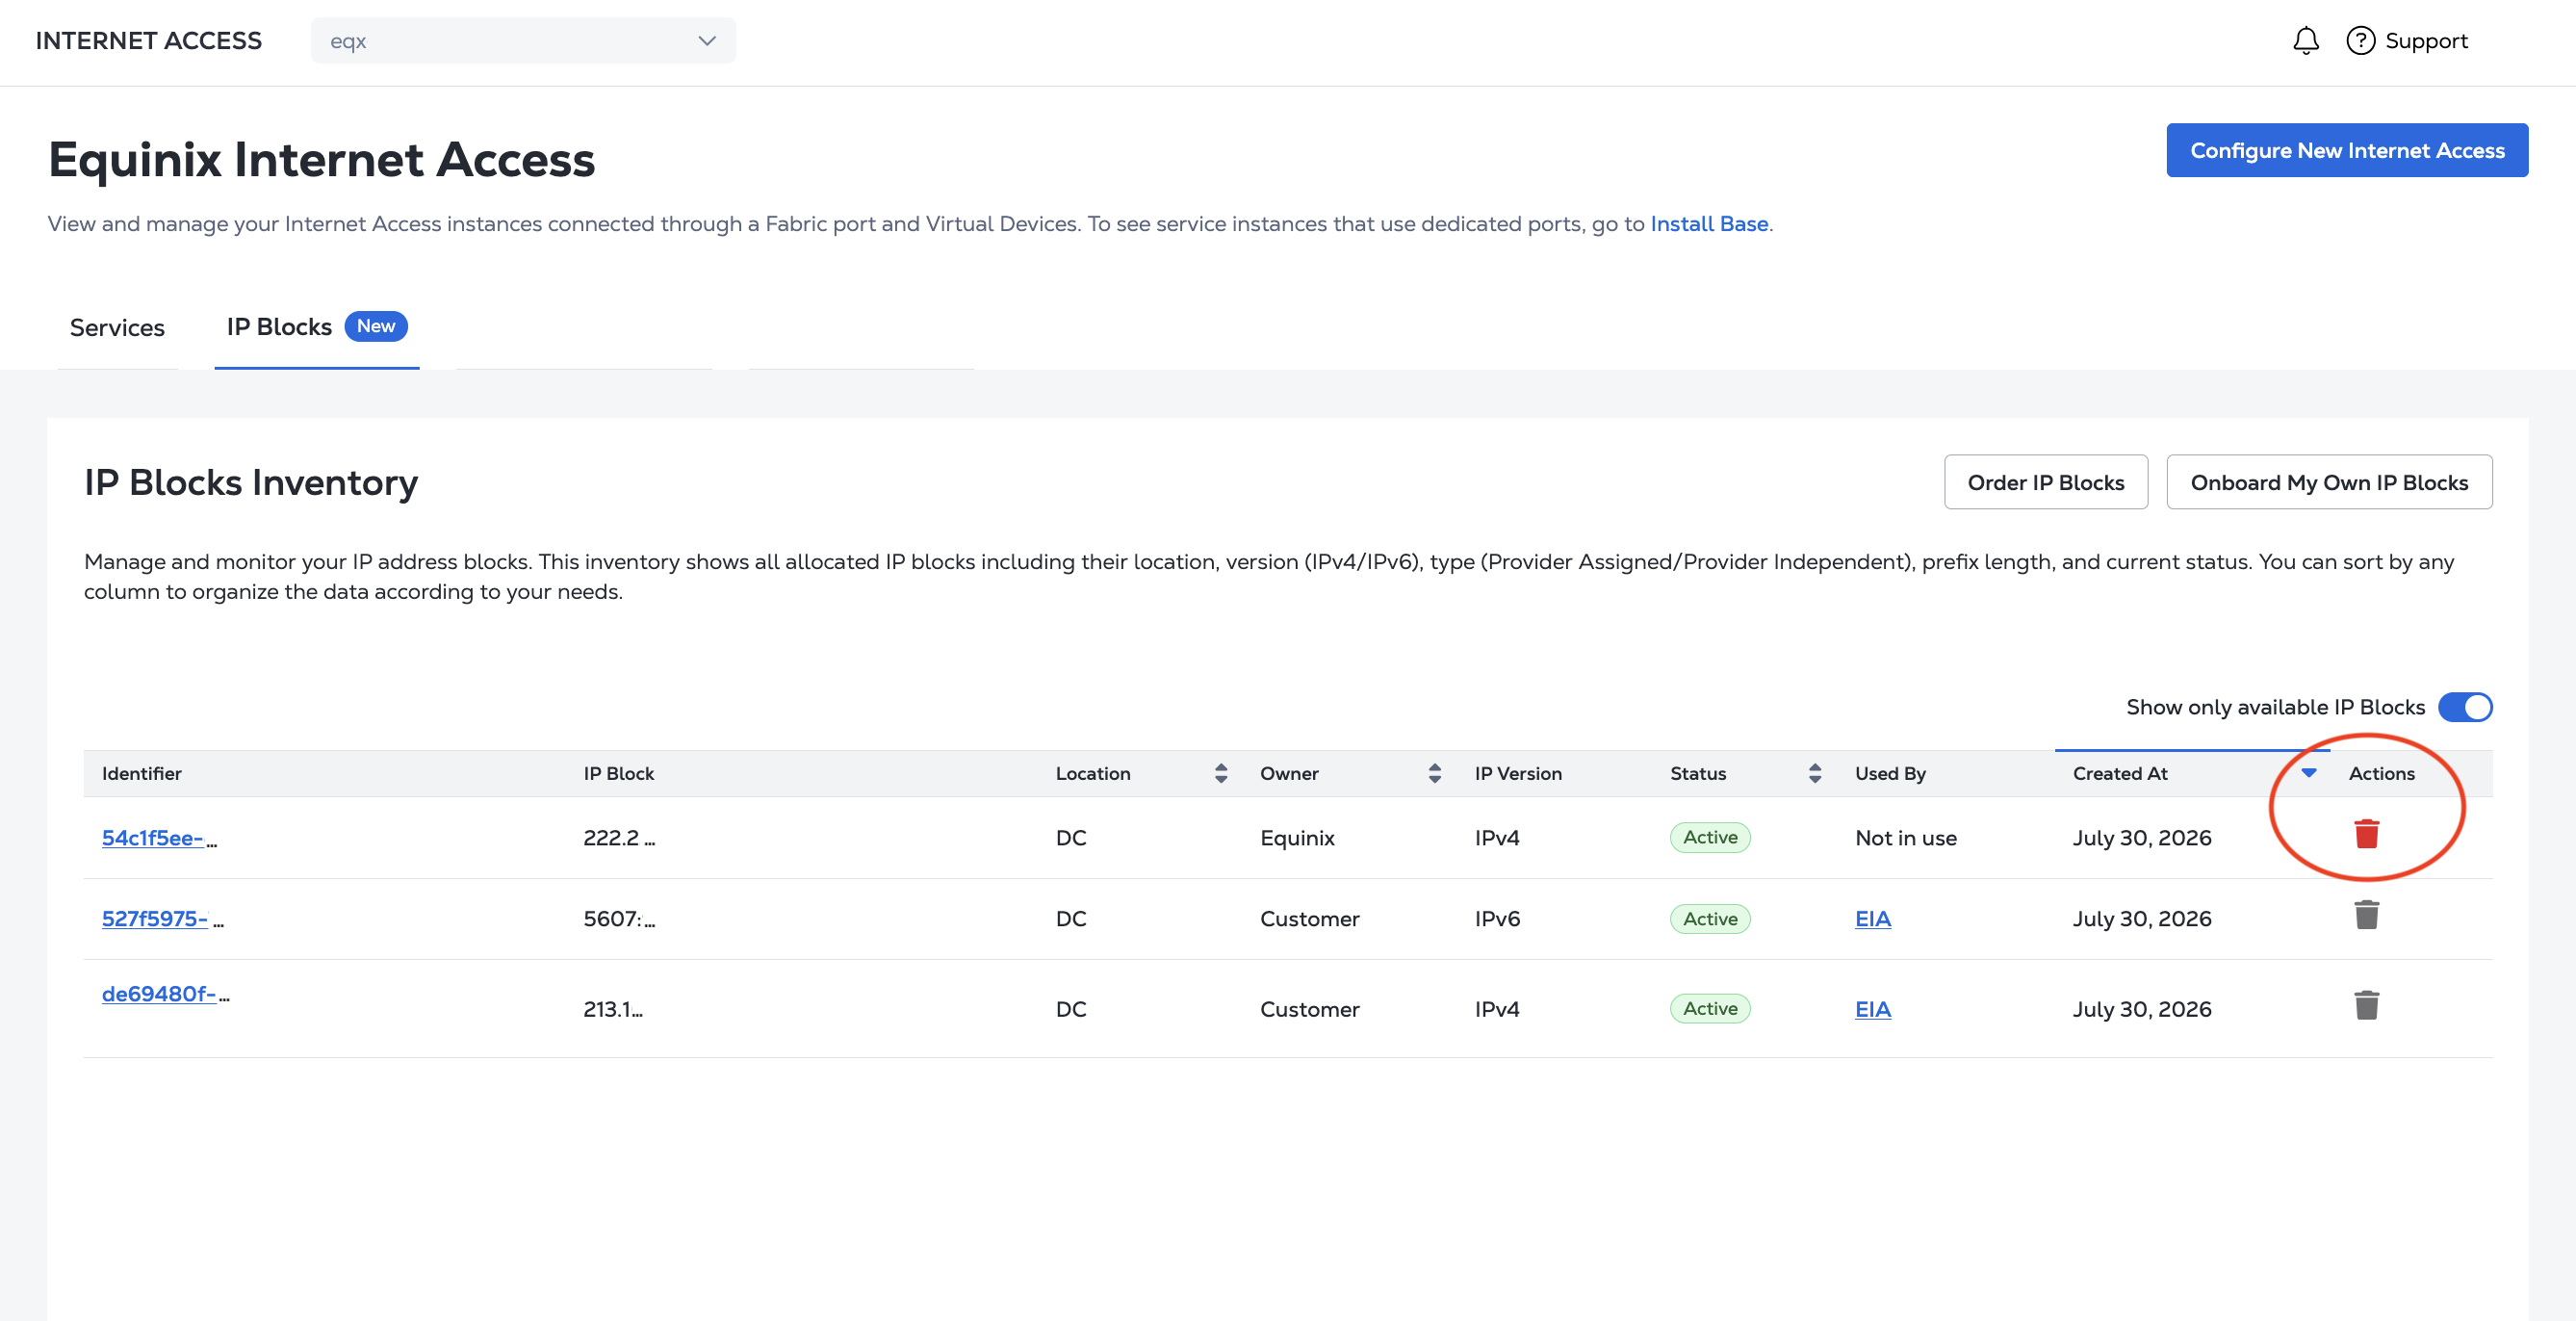The height and width of the screenshot is (1321, 2576).
Task: Click Customer owner in IPv6 row
Action: [1309, 919]
